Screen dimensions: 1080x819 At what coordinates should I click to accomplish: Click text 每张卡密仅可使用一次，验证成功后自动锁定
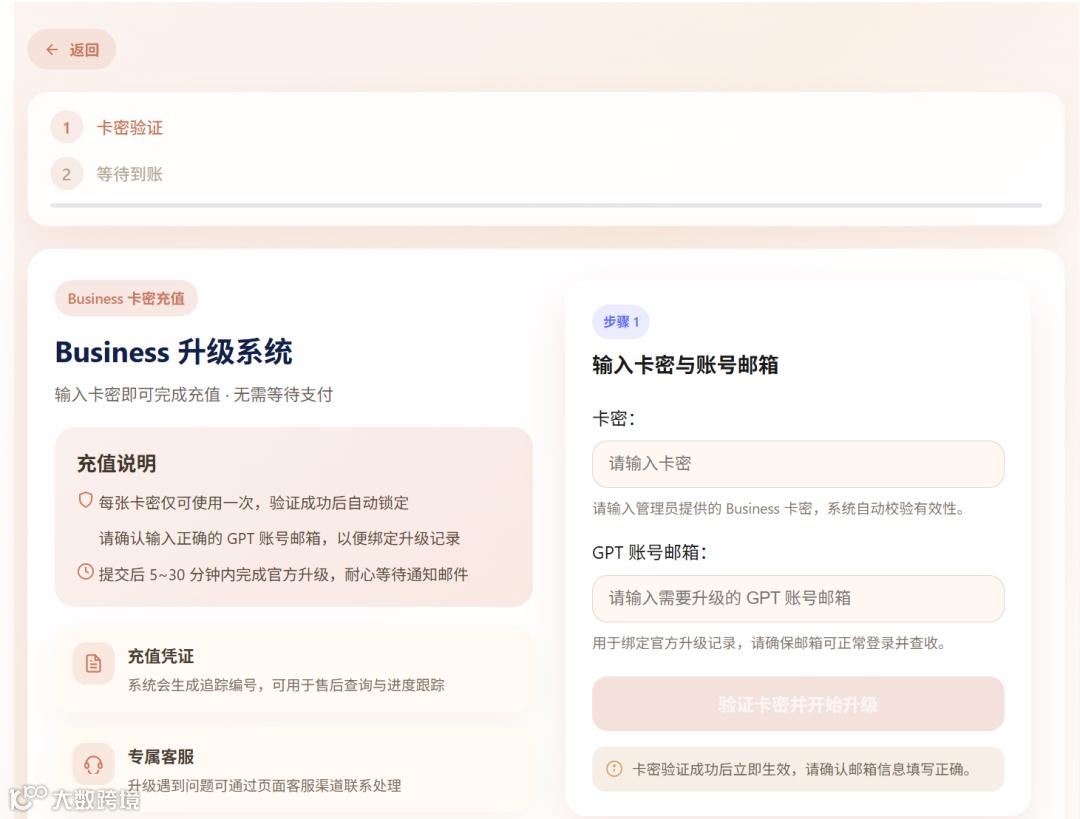(x=253, y=503)
